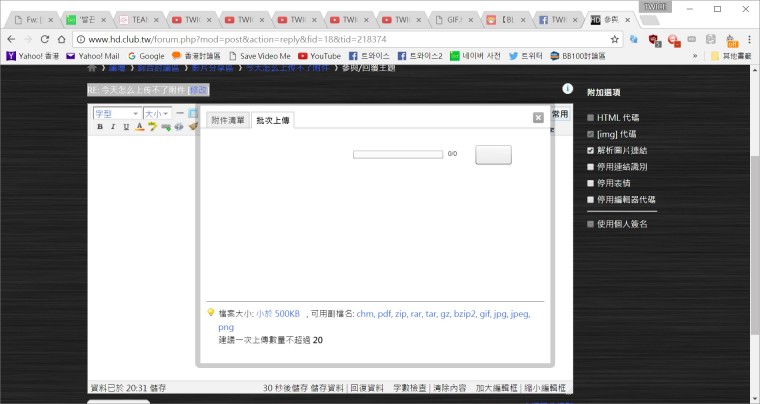Image resolution: width=760 pixels, height=404 pixels.
Task: Toggle the HTML 代碼 checkbox
Action: (590, 118)
